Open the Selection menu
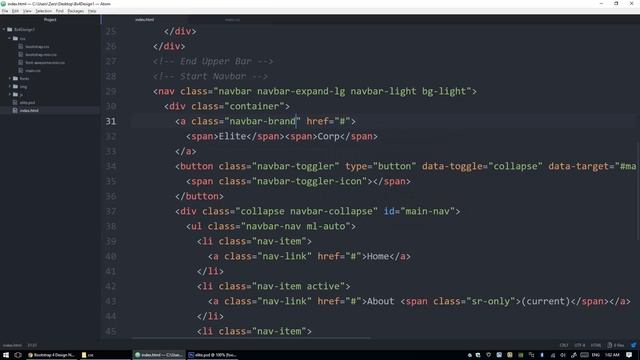The height and width of the screenshot is (360, 640). point(43,11)
